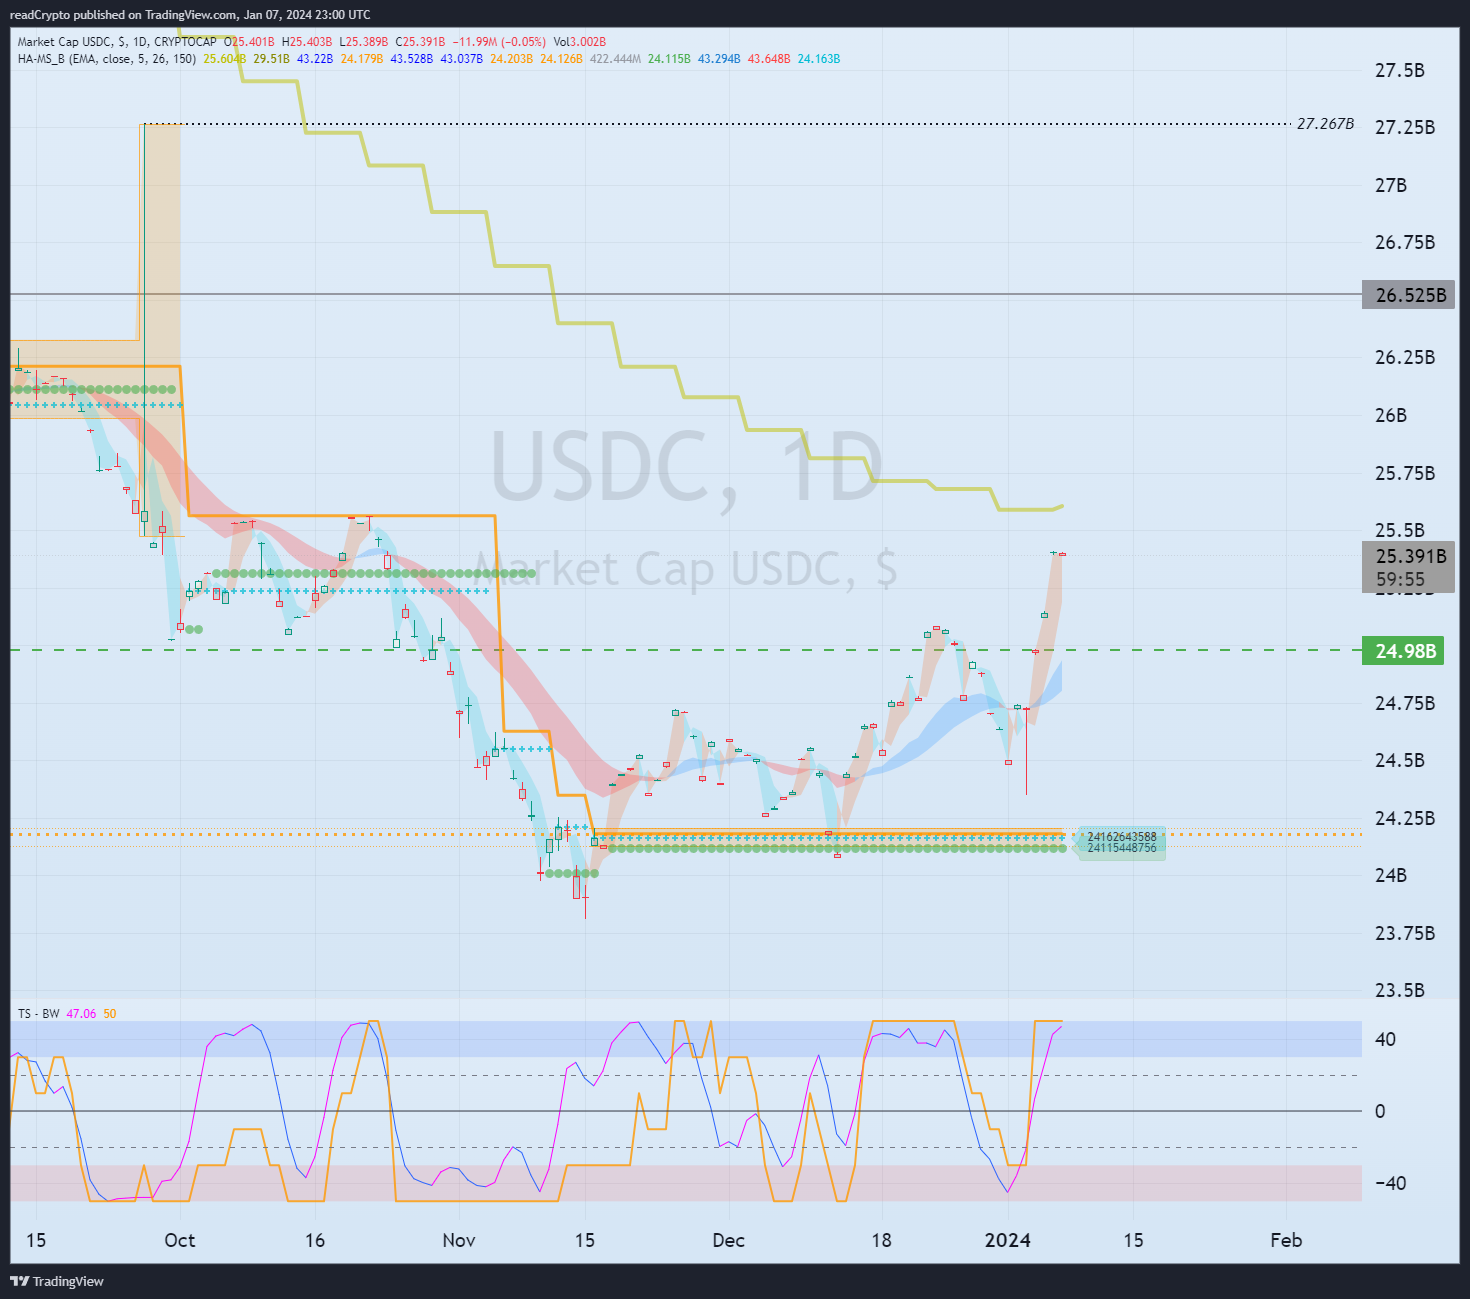Click the high value H25.403B in legend

coord(307,42)
